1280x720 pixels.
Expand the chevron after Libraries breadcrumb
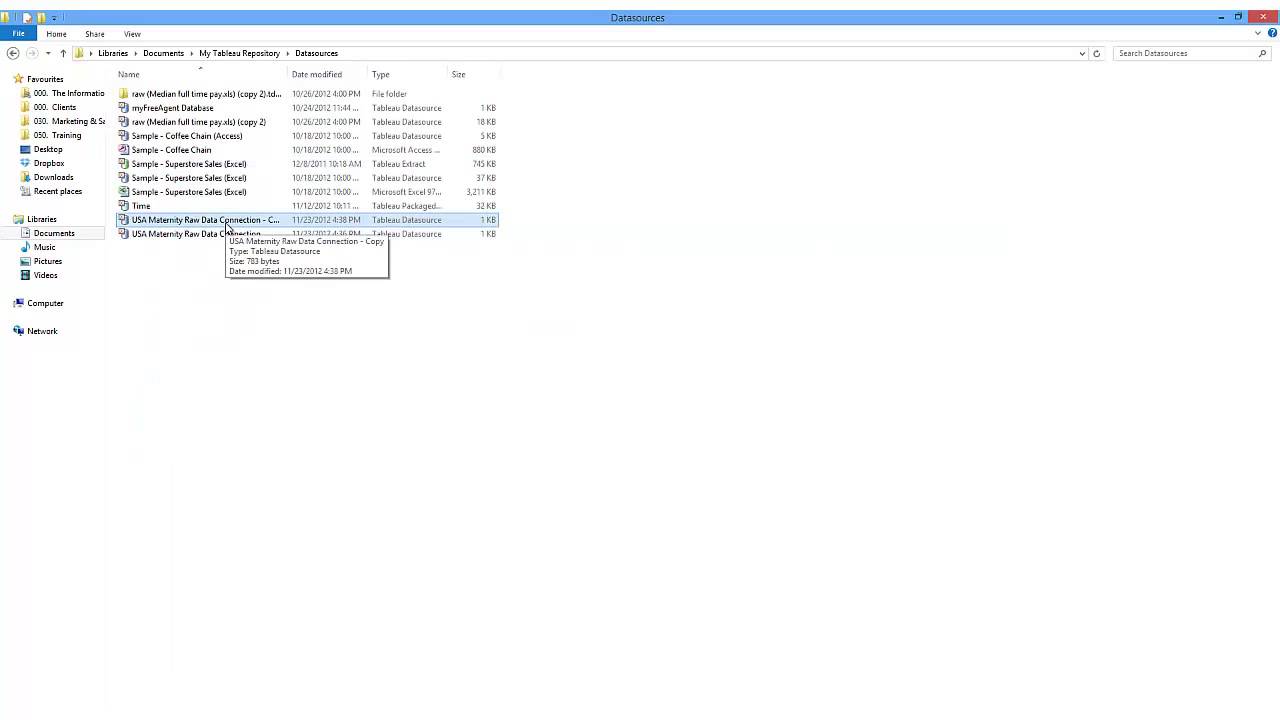[135, 53]
